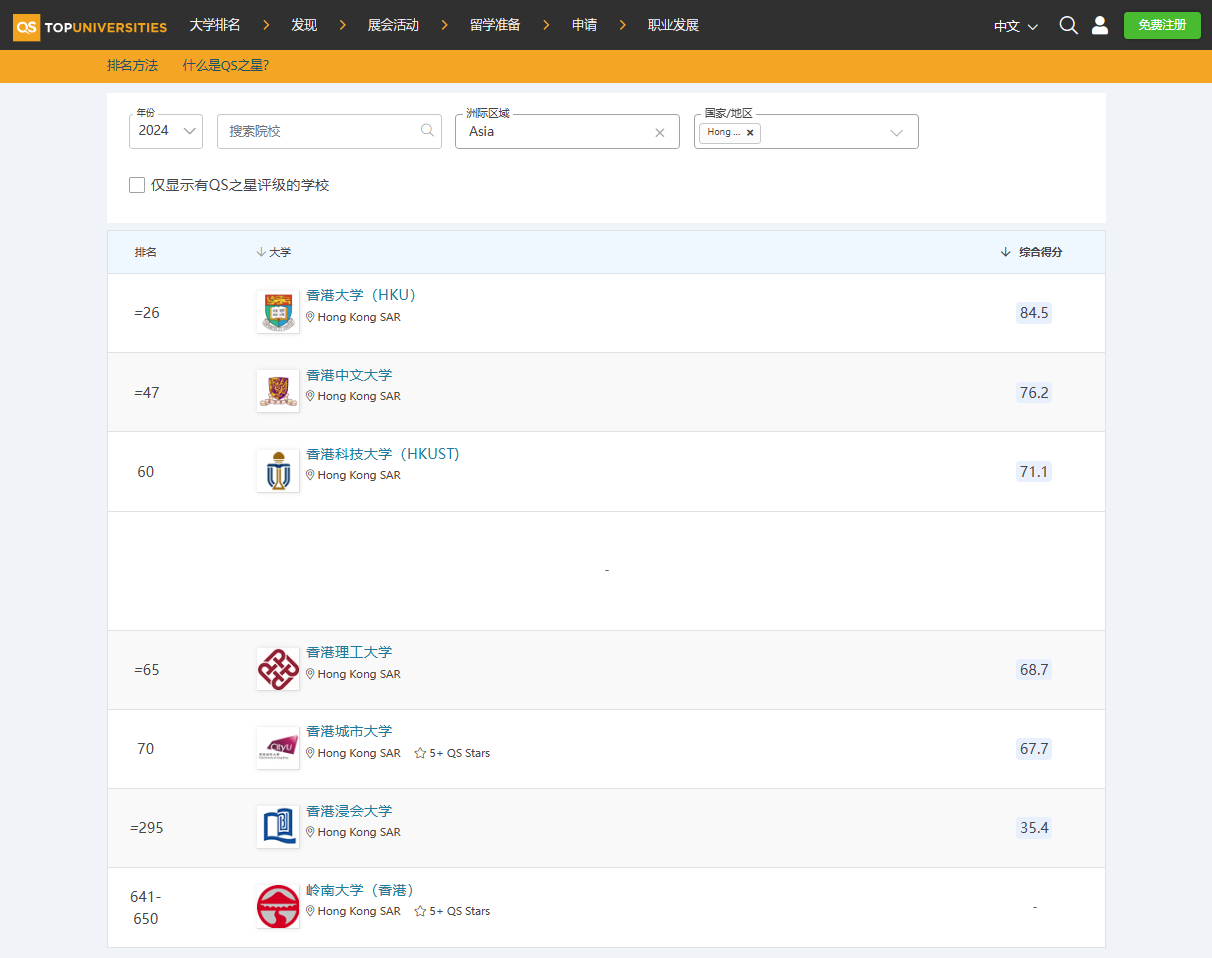Click the =295 rank value
The width and height of the screenshot is (1212, 958).
(147, 828)
